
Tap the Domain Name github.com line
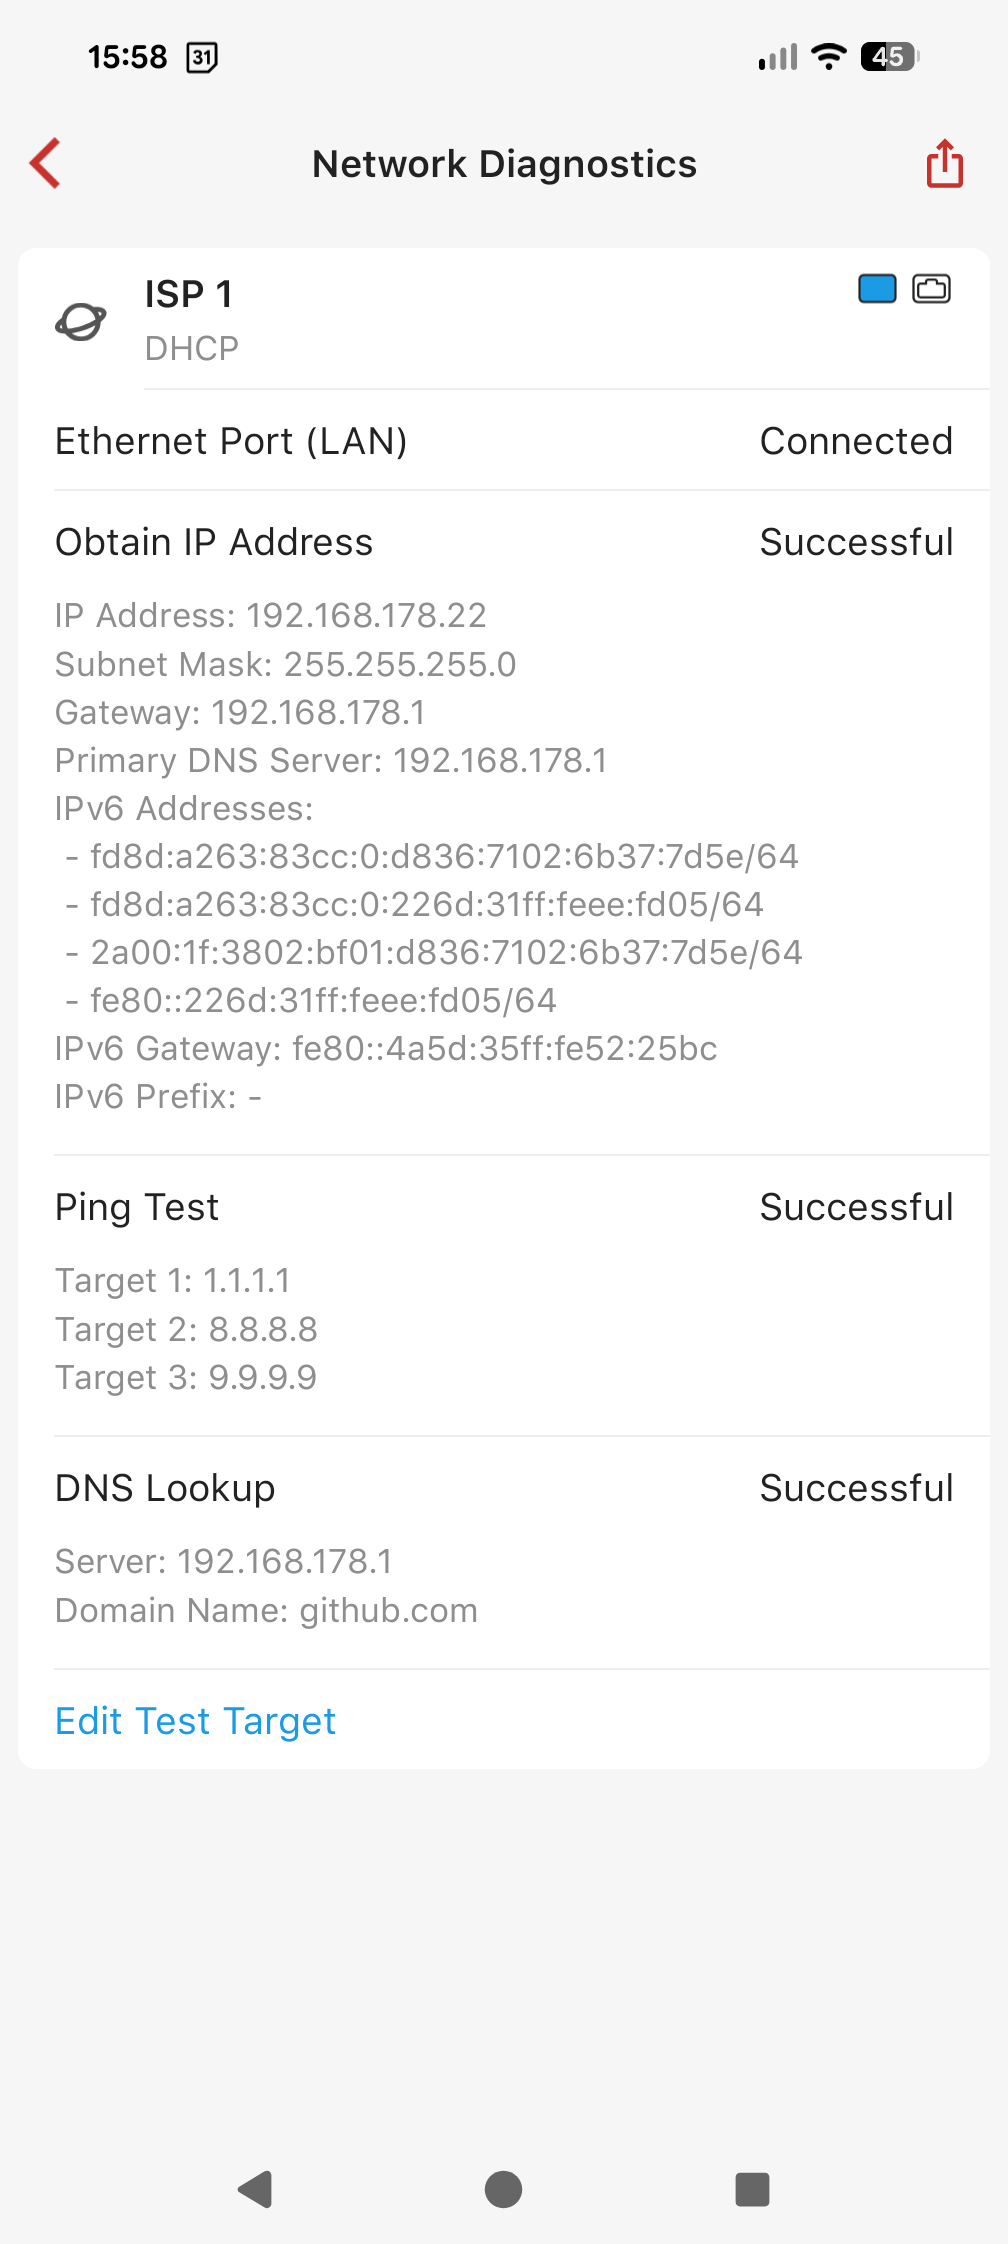266,1610
